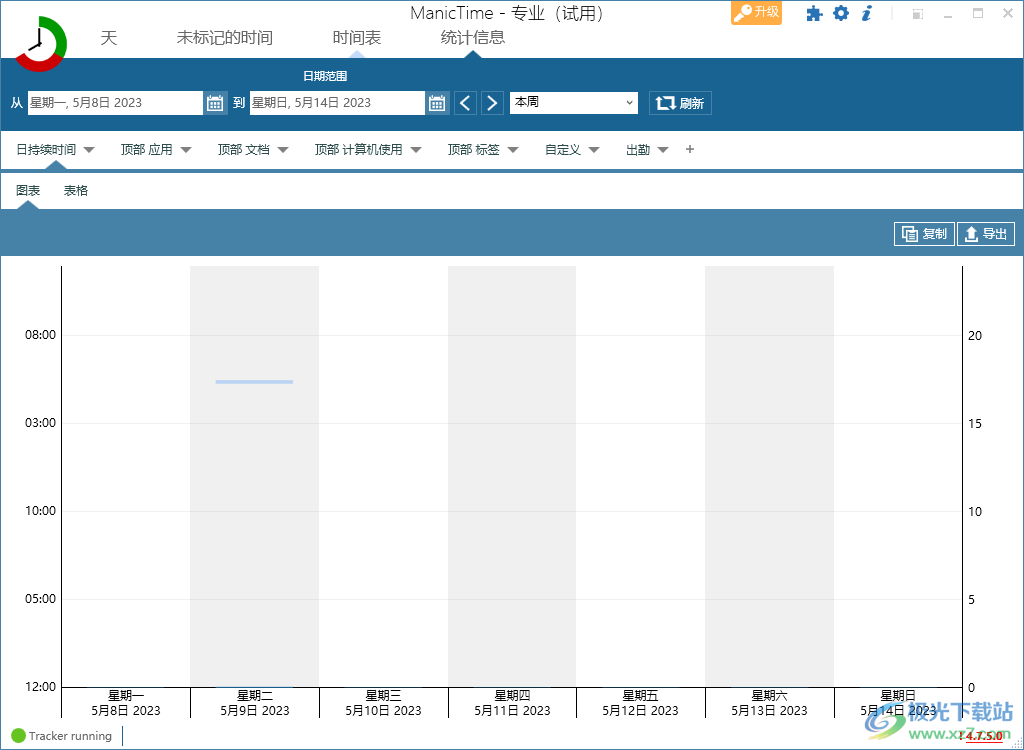Viewport: 1024px width, 750px height.
Task: Click the 星期四 5月11日 2023 axis label
Action: (512, 703)
